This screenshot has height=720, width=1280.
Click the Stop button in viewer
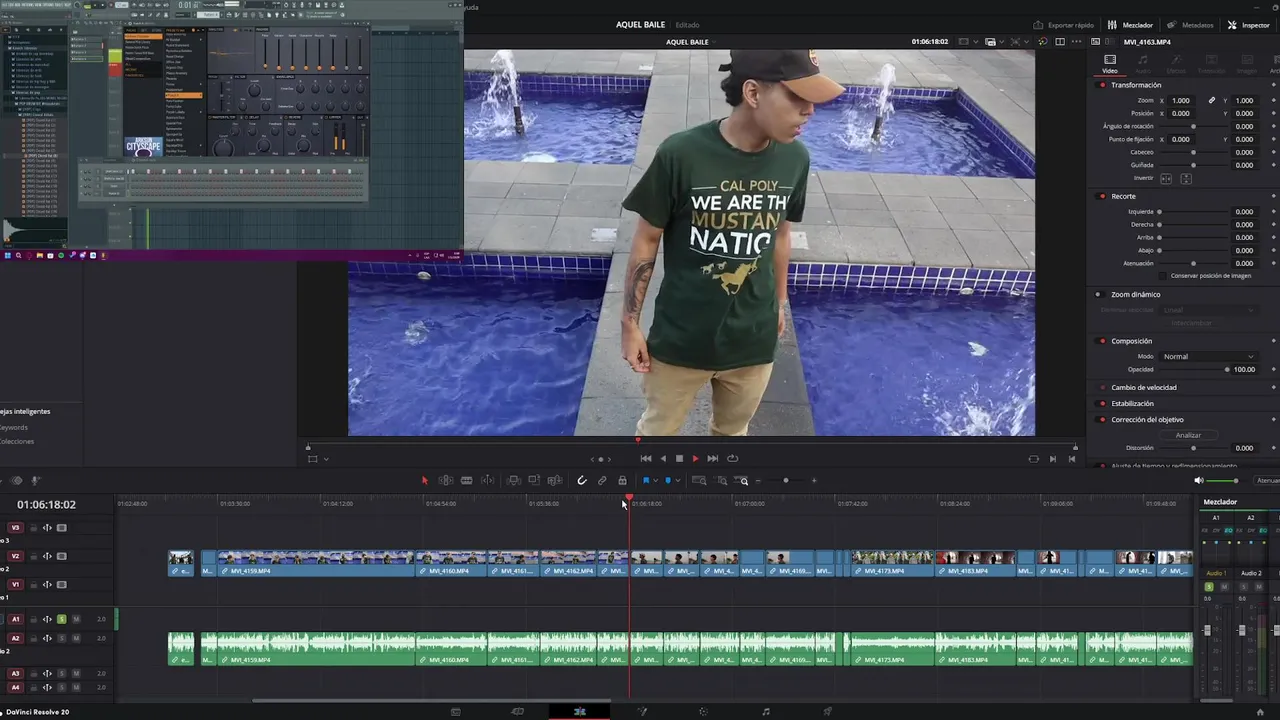tap(679, 459)
